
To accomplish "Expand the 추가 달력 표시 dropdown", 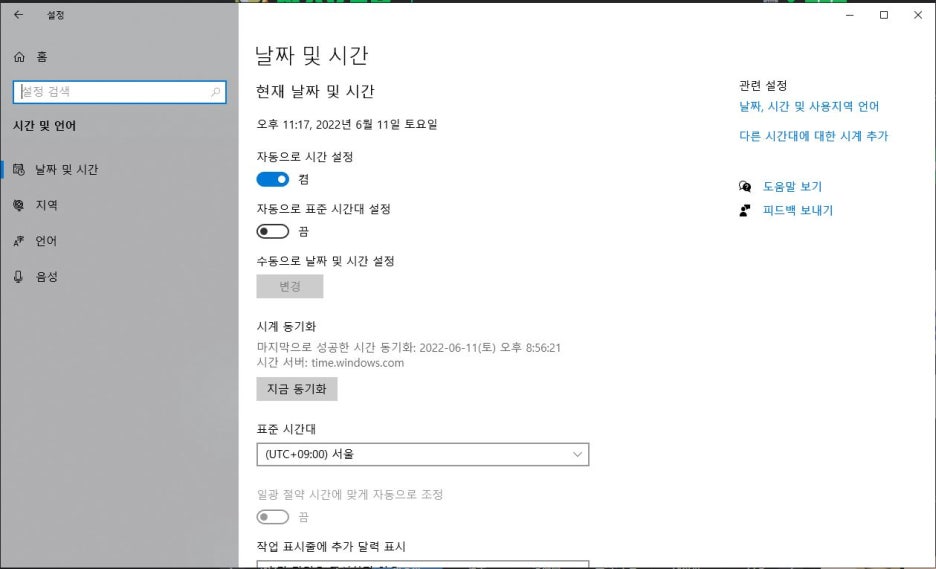I will point(423,564).
